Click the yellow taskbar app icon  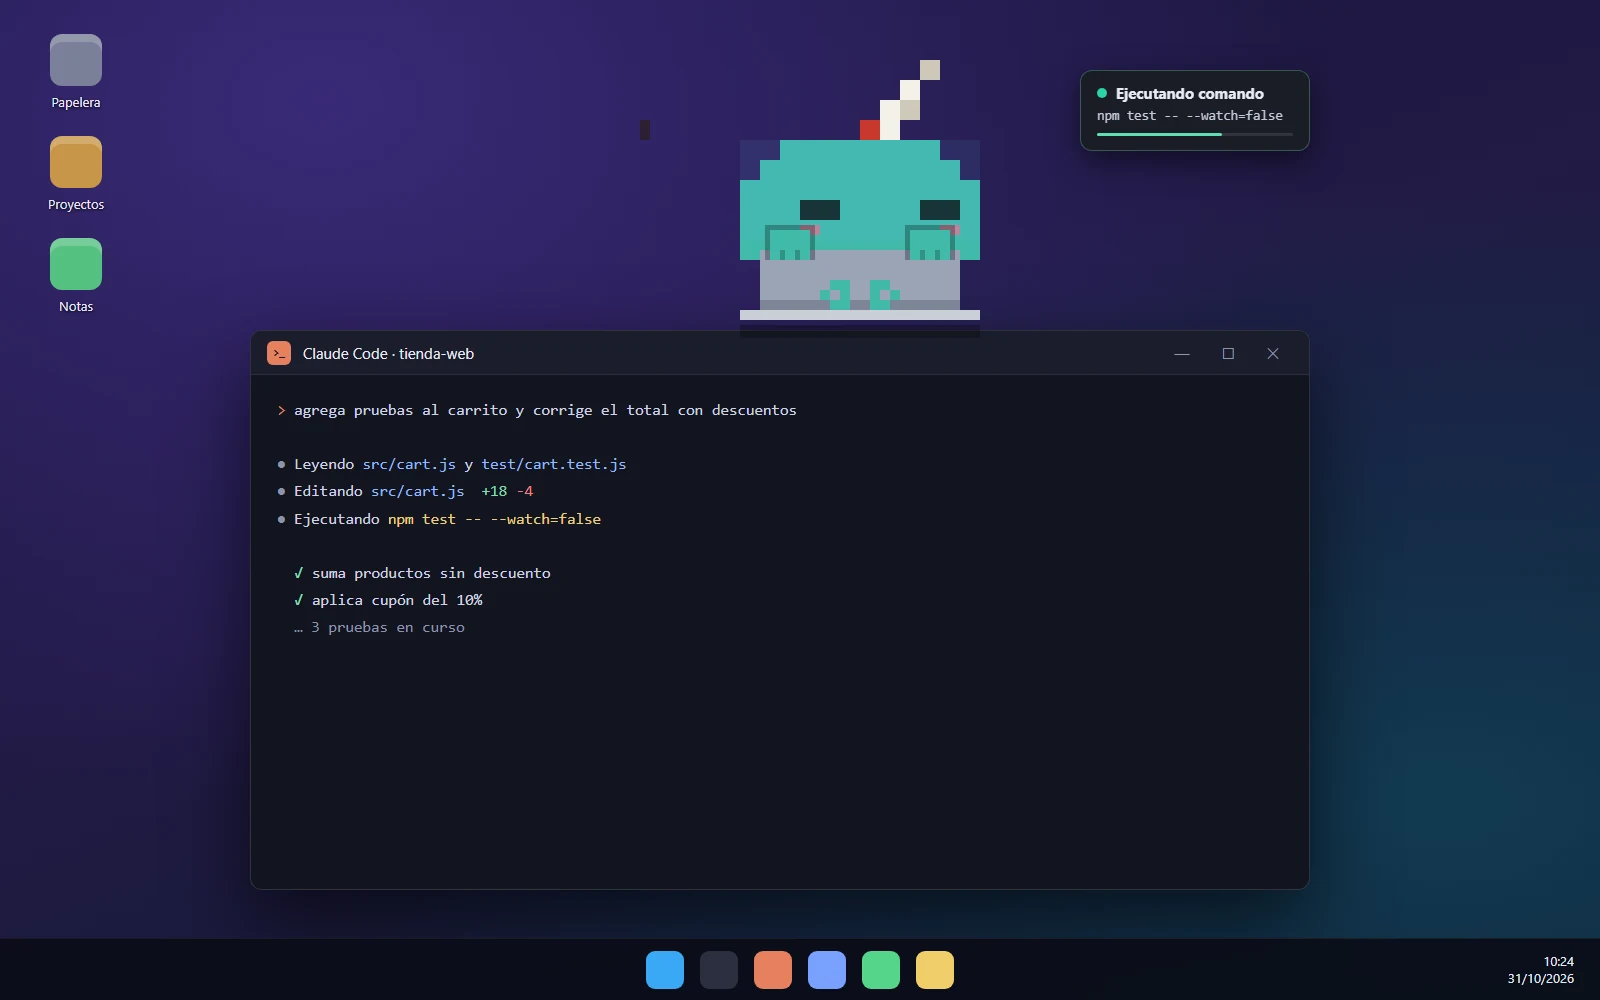tap(935, 970)
